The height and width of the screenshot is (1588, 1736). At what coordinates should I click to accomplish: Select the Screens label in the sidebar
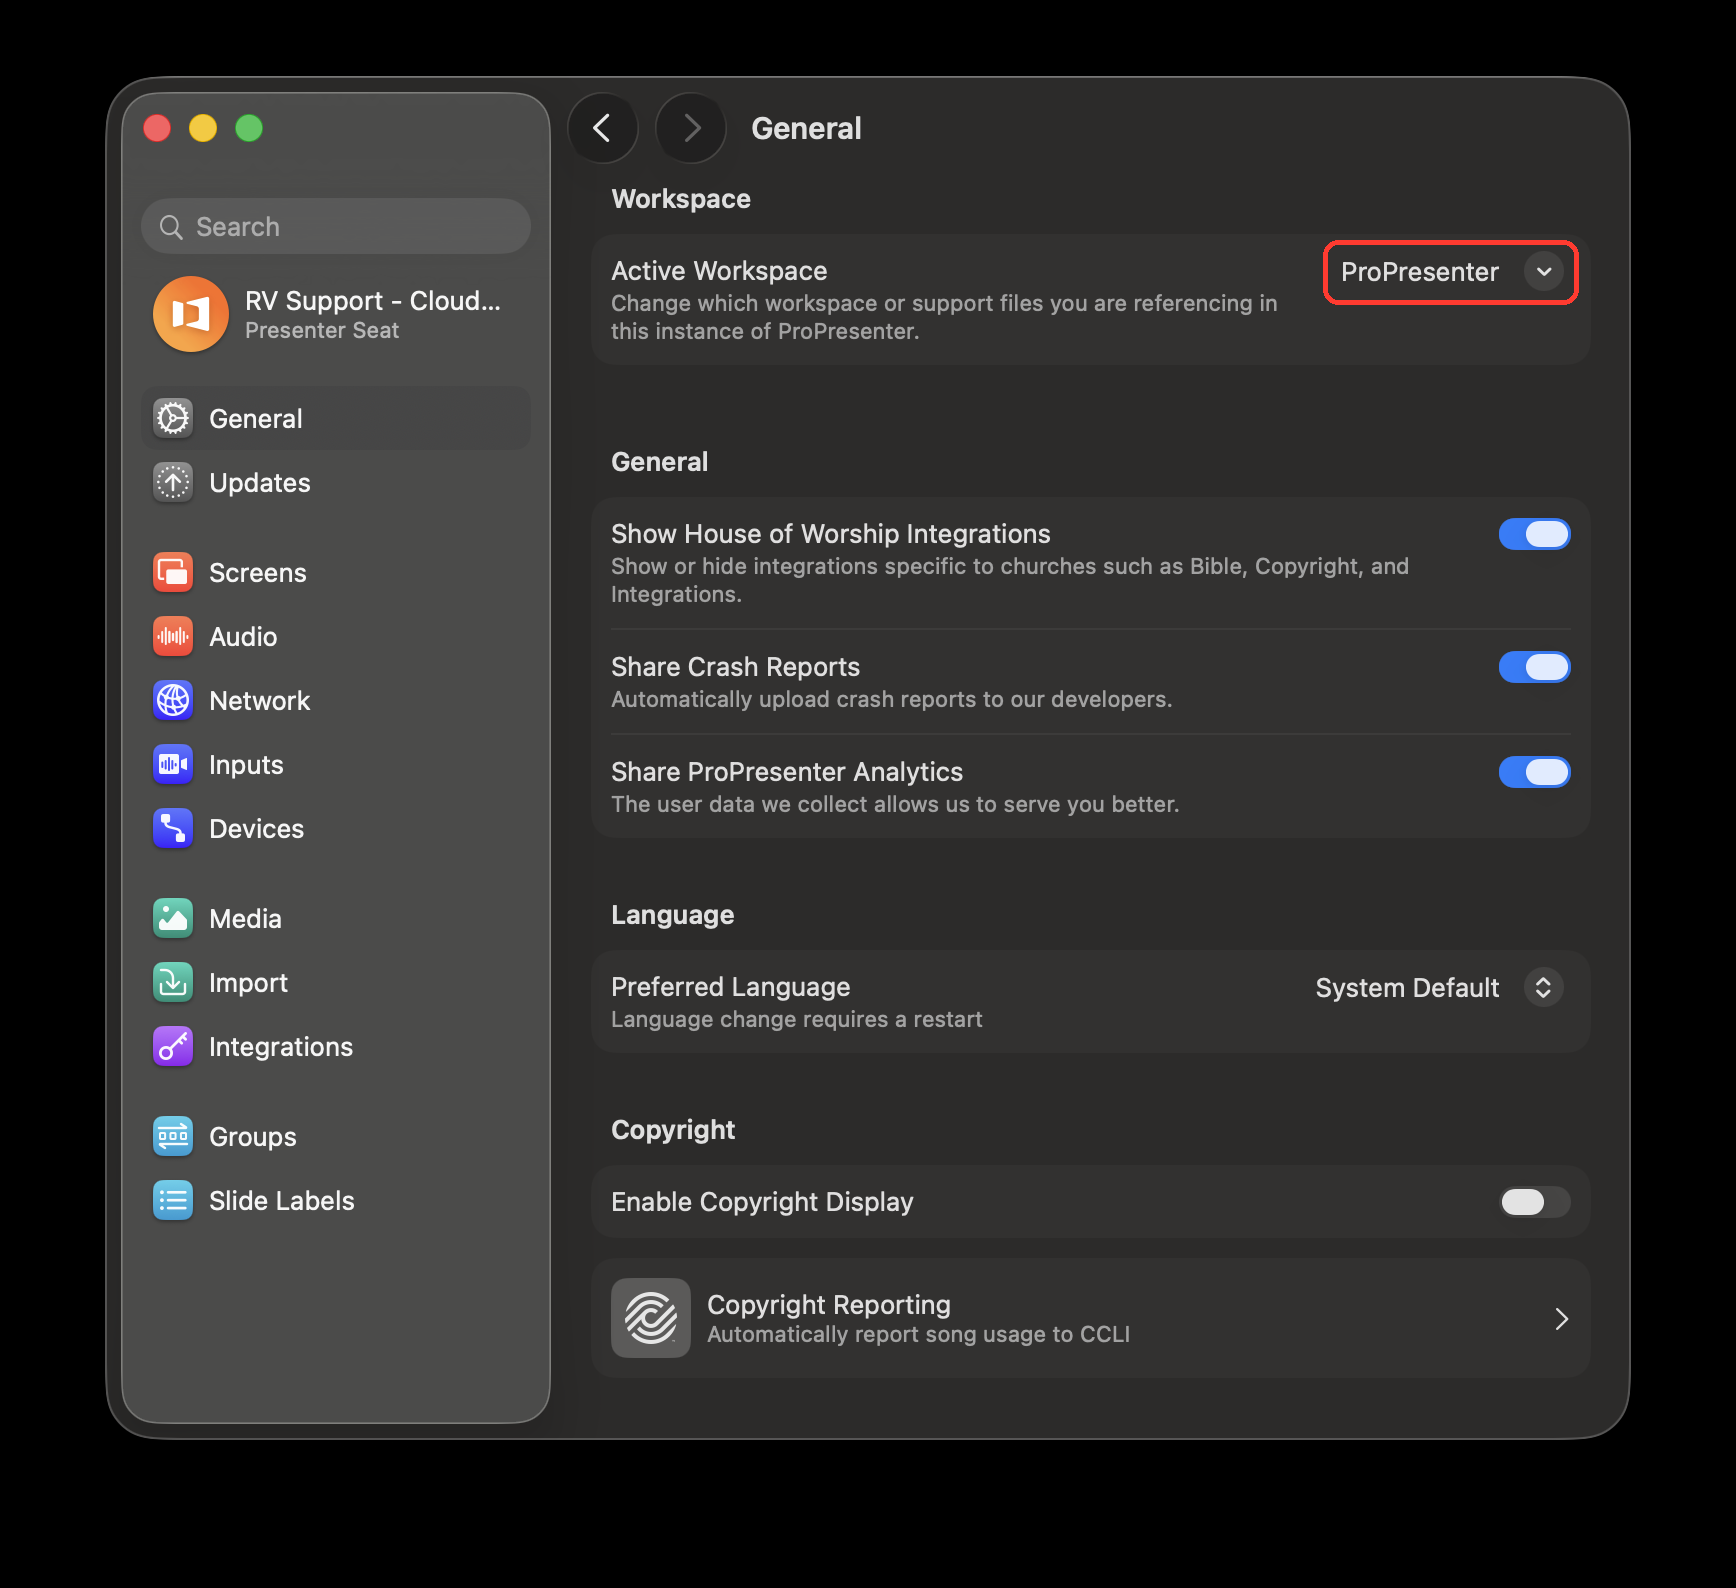258,573
